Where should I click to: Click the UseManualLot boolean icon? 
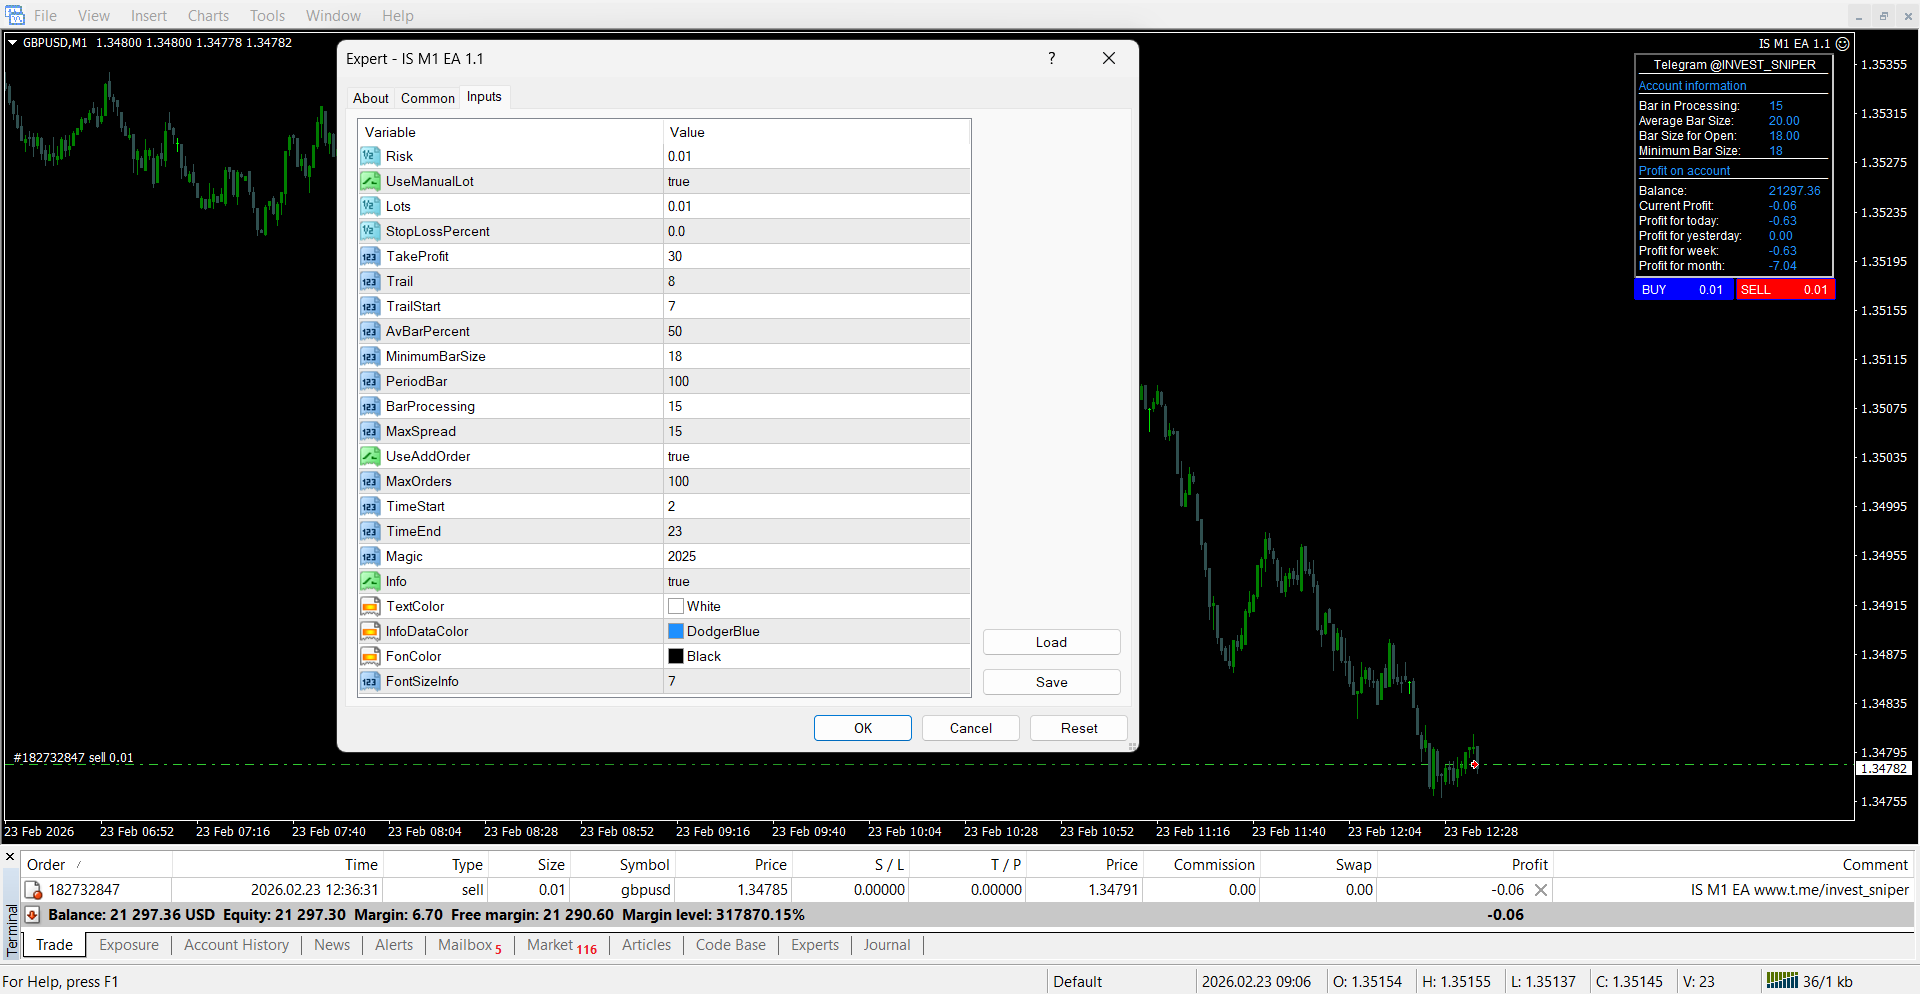[370, 181]
